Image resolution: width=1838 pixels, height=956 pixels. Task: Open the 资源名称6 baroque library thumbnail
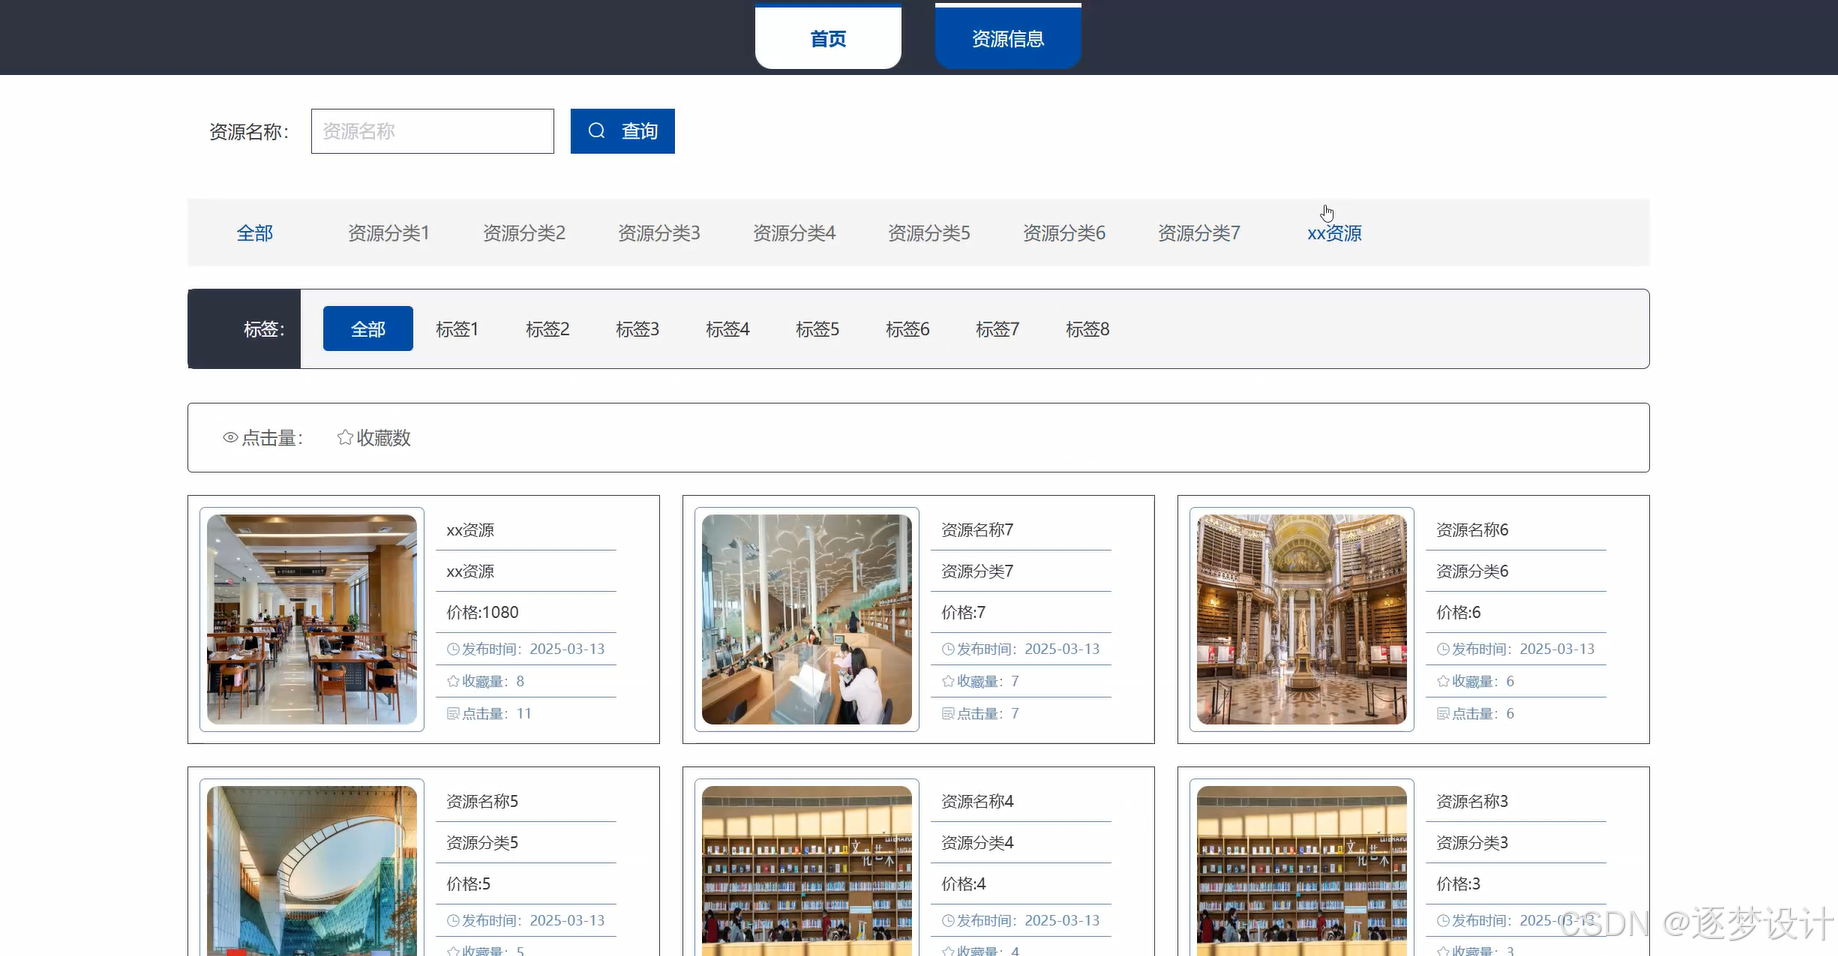1302,620
